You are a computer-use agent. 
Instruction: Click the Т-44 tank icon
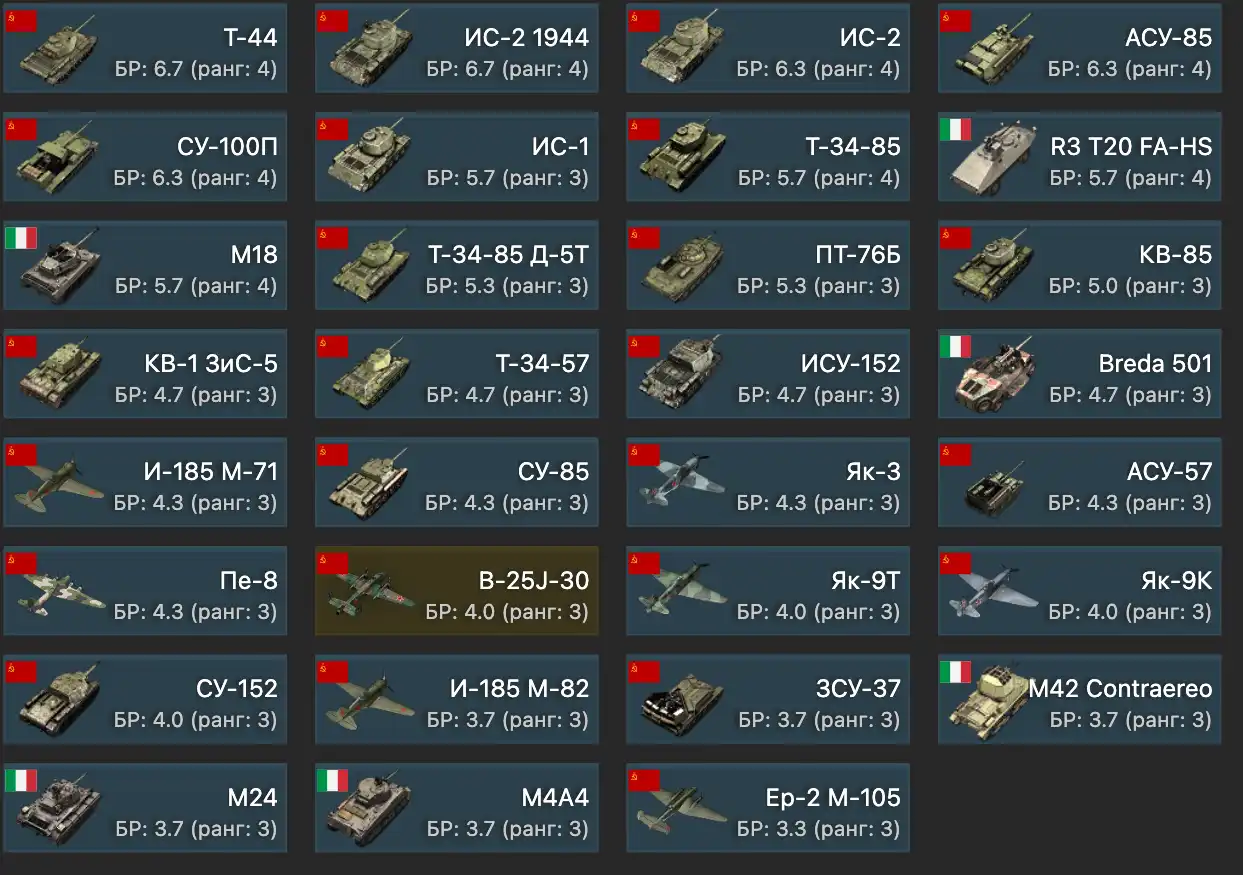pos(60,49)
